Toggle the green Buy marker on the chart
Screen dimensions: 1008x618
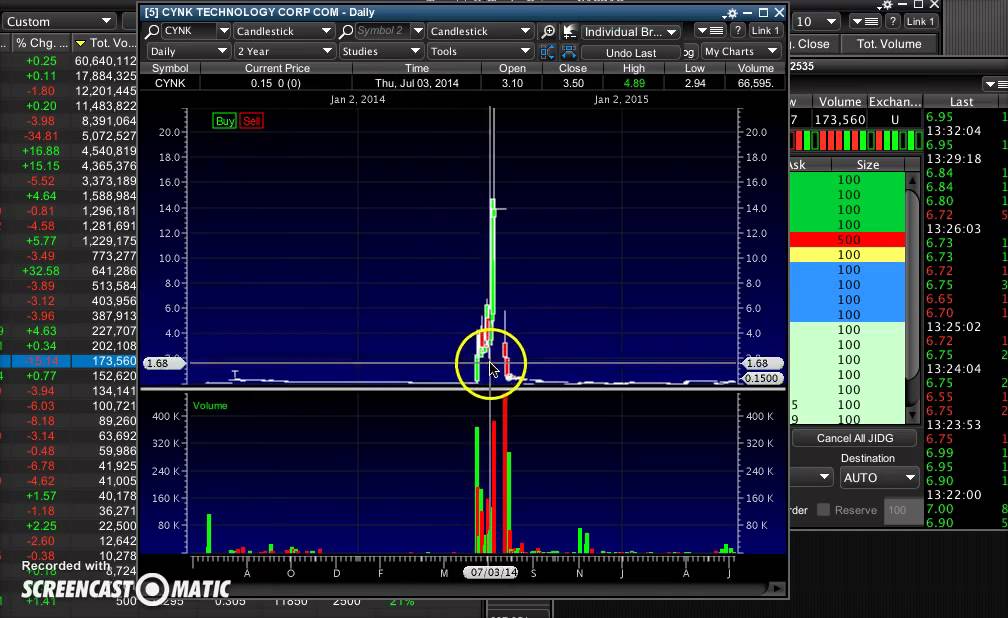(x=224, y=121)
